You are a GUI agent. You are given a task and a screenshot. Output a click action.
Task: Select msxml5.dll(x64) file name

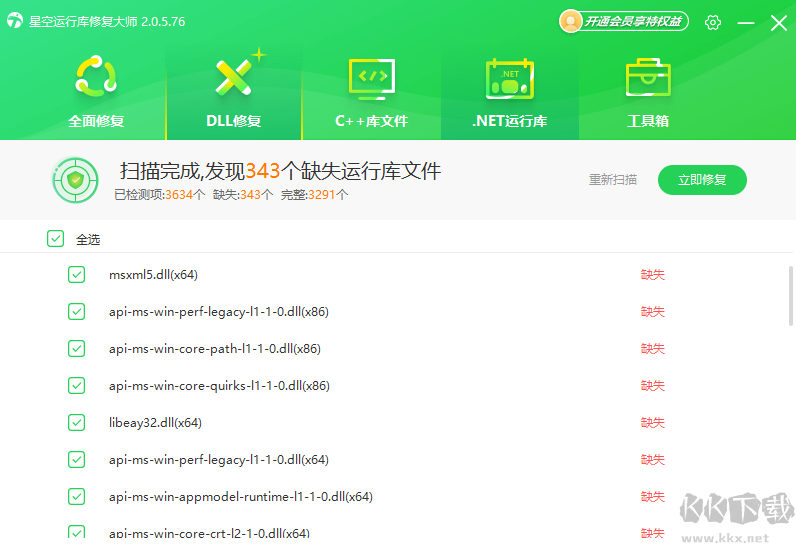point(153,275)
